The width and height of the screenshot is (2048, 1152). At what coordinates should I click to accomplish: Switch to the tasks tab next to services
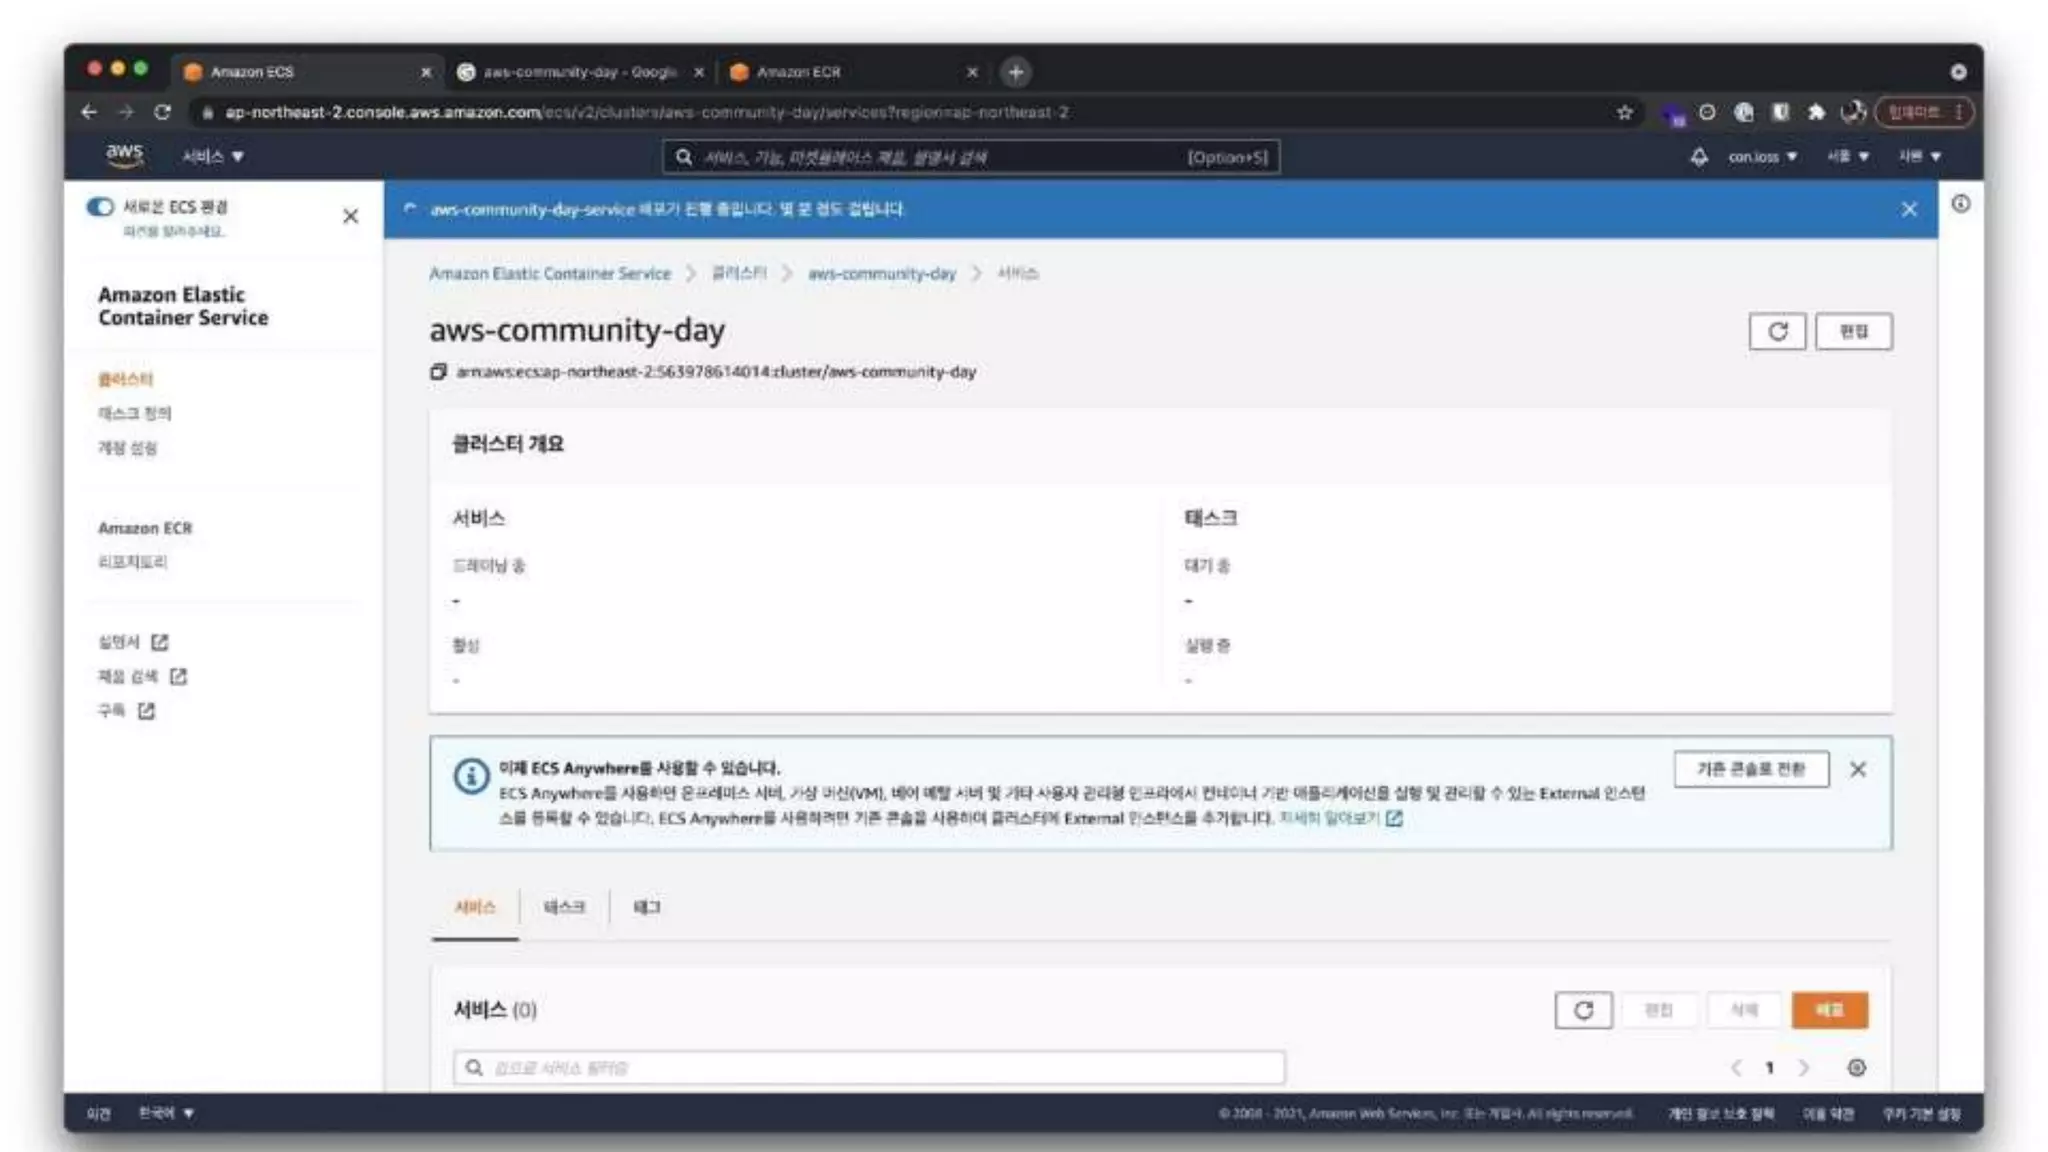(x=564, y=907)
